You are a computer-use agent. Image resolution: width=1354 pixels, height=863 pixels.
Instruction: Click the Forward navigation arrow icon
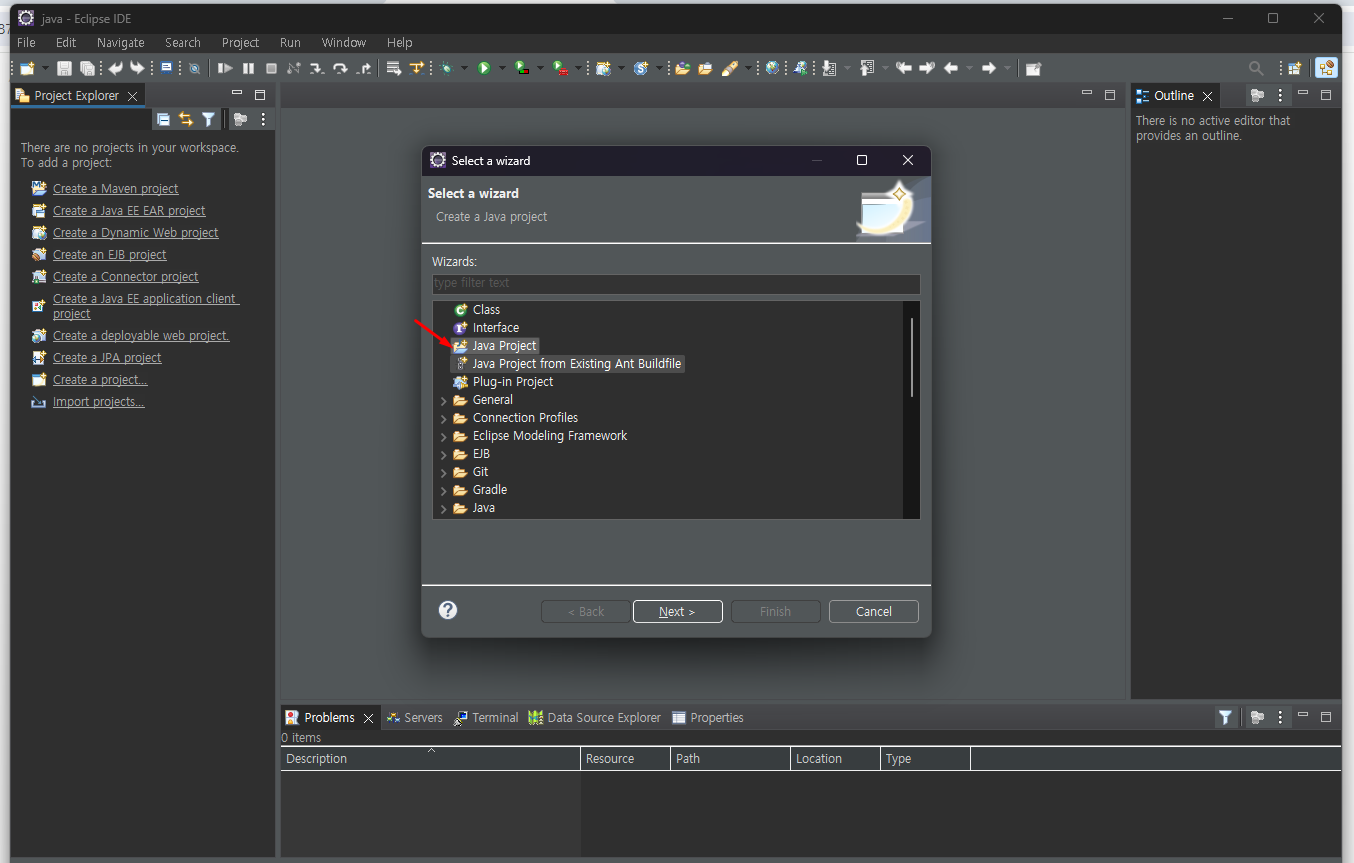[x=988, y=68]
